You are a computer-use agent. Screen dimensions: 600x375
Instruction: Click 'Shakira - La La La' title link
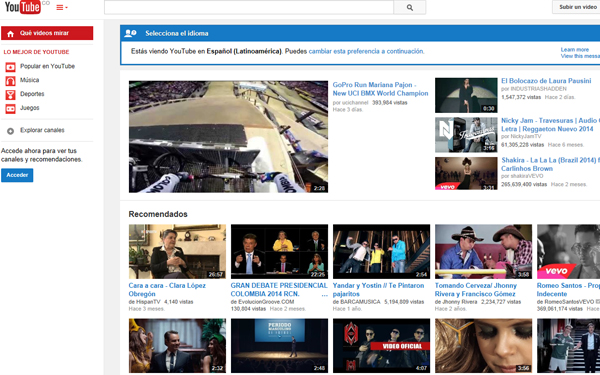550,164
